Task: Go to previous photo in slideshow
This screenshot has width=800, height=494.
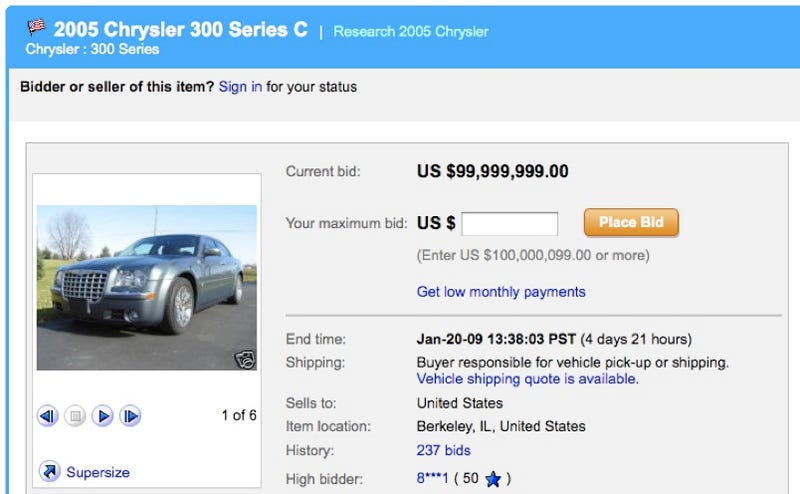Action: [x=47, y=416]
